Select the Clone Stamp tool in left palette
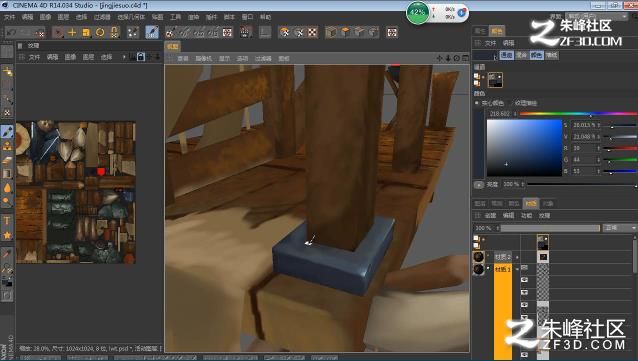Screen dimensions: 638x361 (7, 146)
